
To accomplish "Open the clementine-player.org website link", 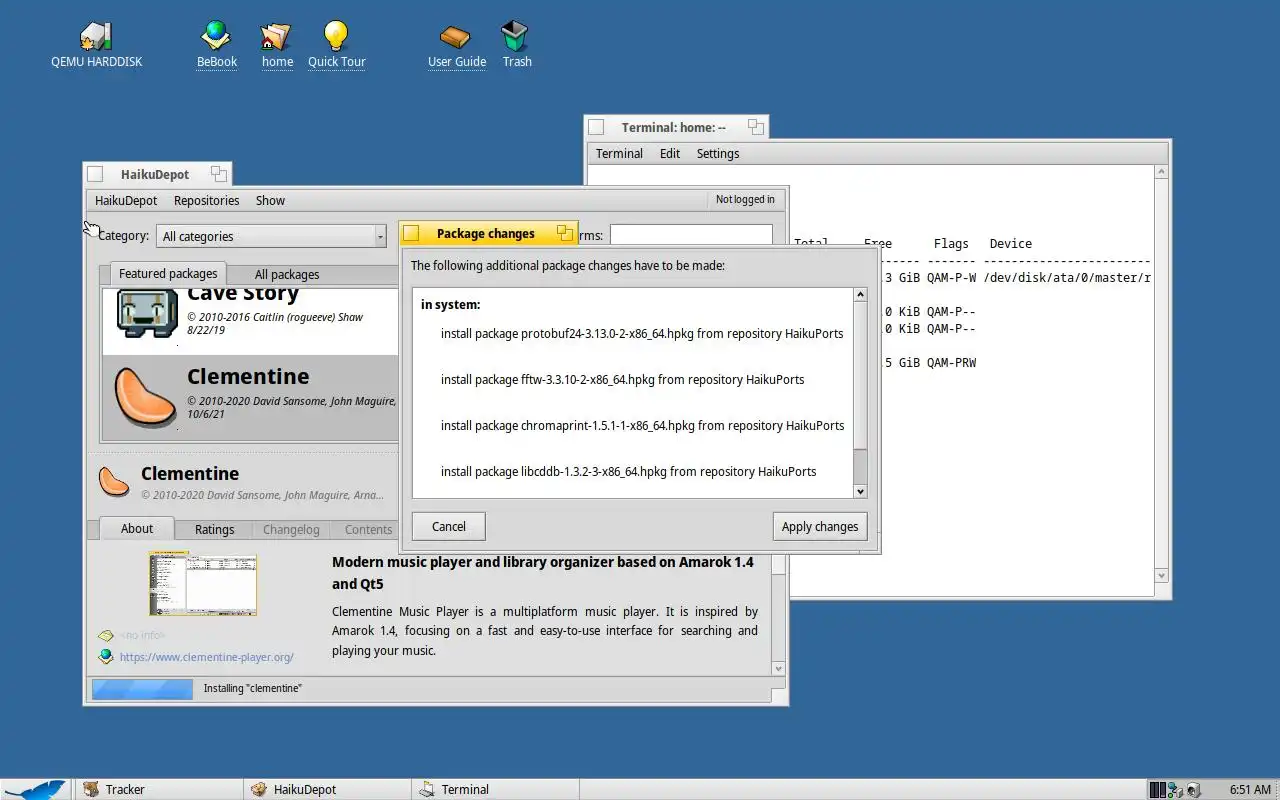I will pyautogui.click(x=207, y=657).
